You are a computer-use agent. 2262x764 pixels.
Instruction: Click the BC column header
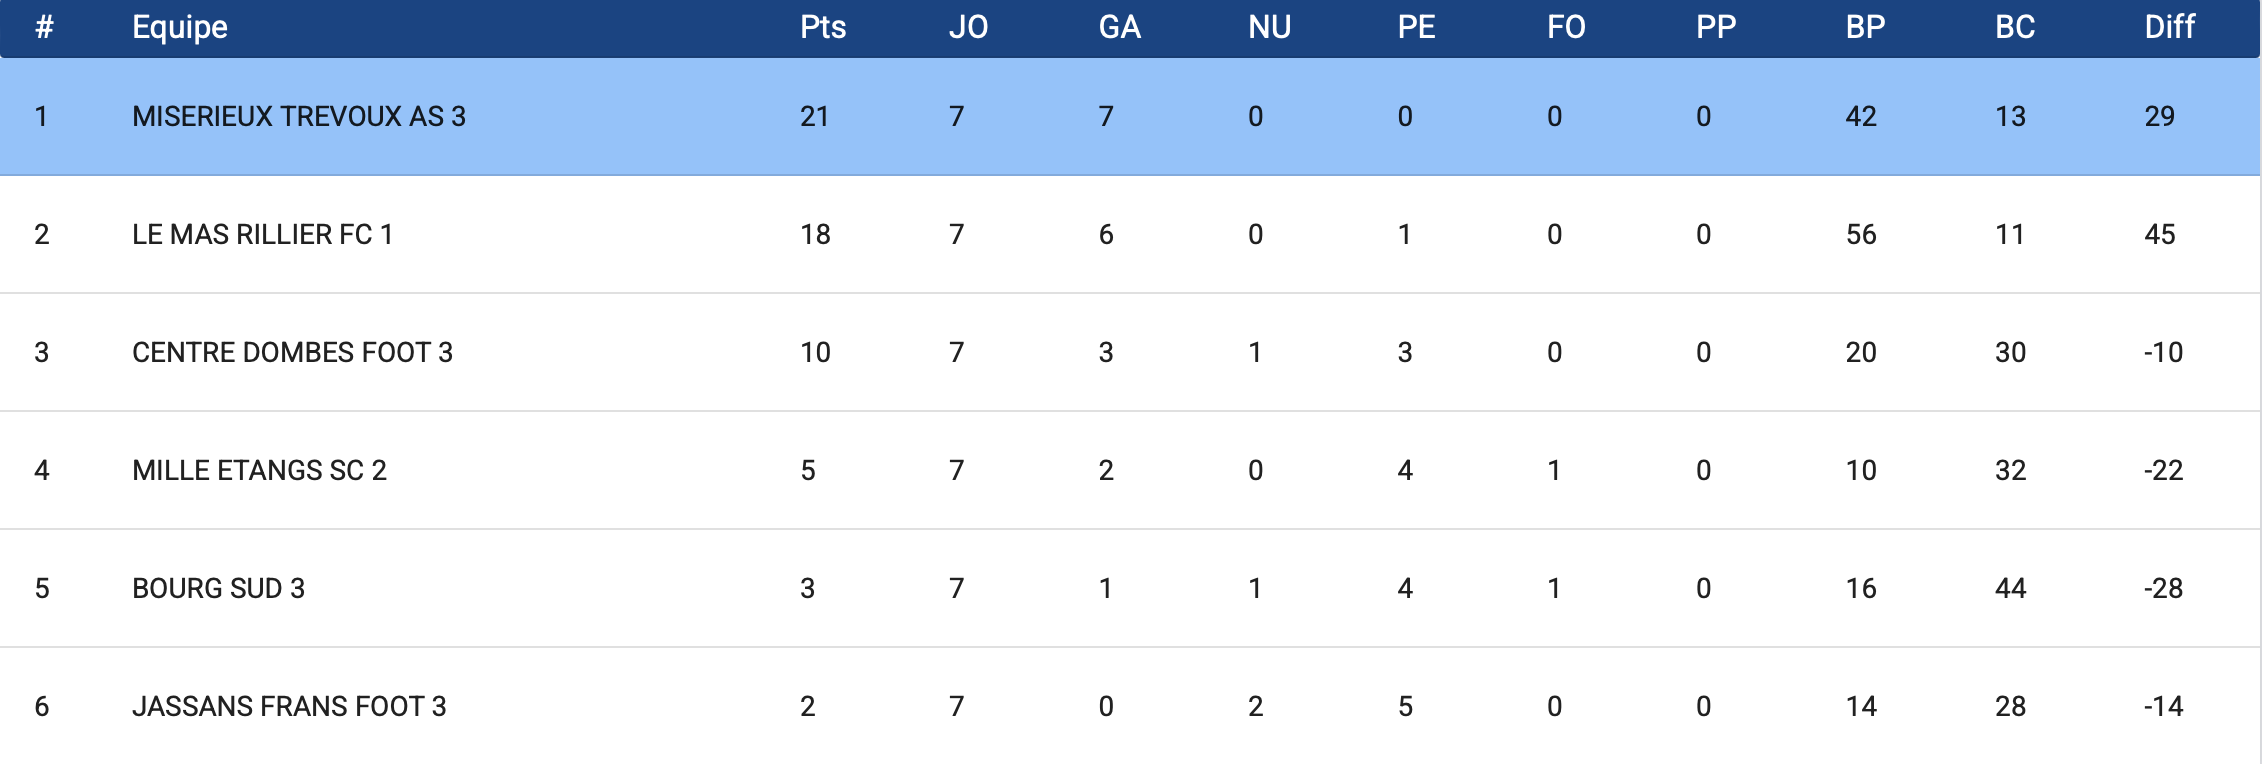pos(2015,27)
